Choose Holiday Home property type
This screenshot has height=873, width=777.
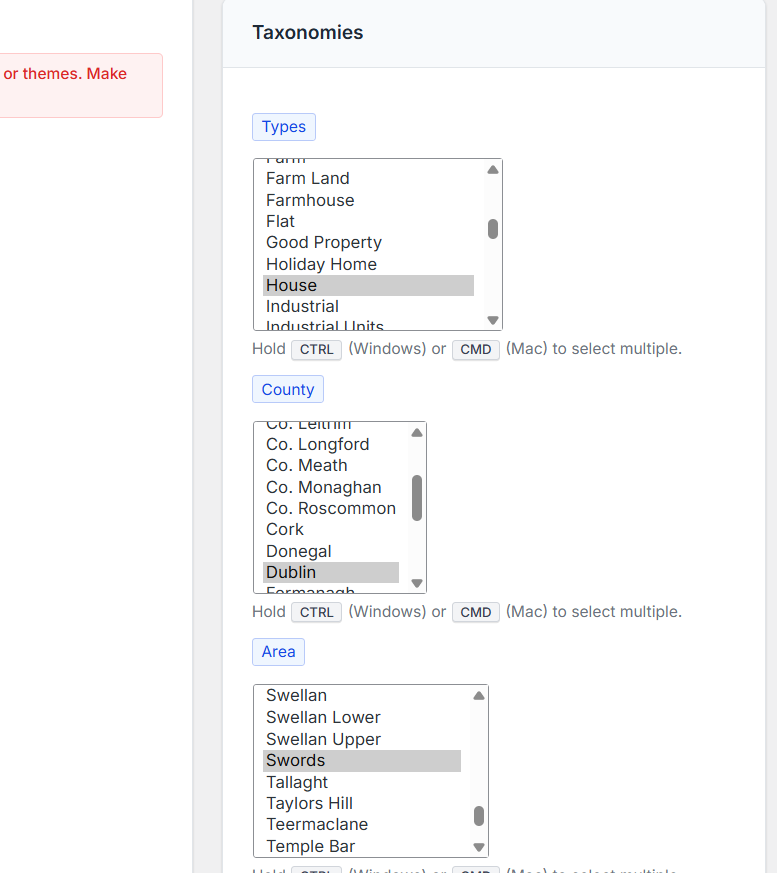click(x=321, y=264)
